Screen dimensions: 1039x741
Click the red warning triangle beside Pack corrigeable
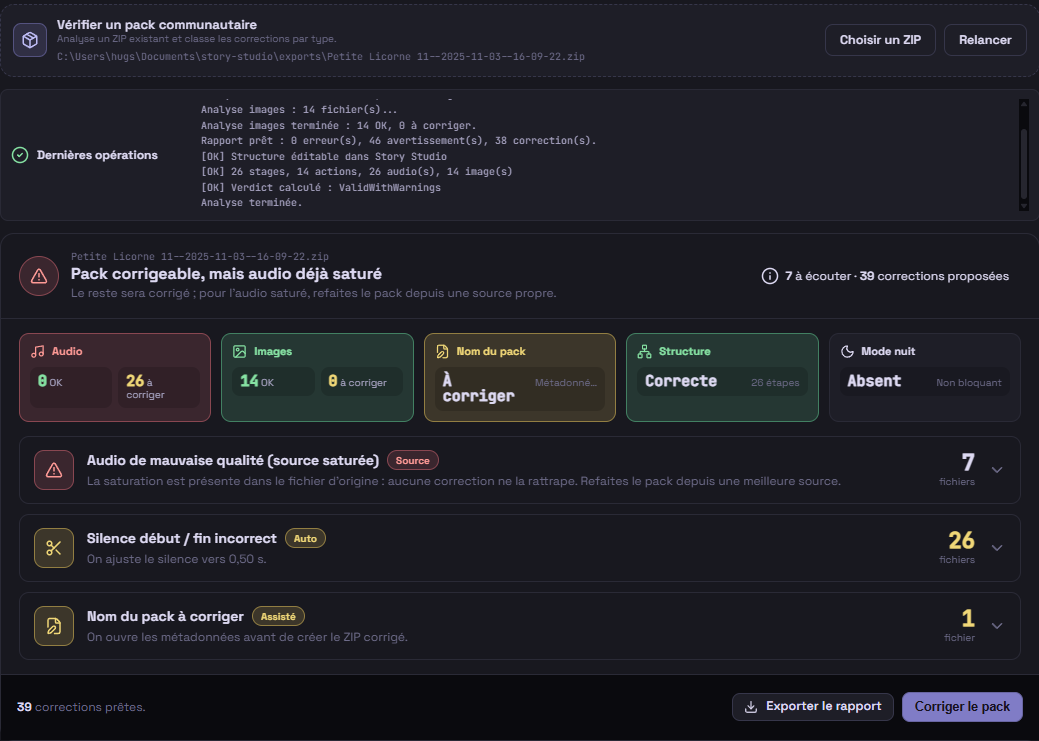[x=39, y=276]
